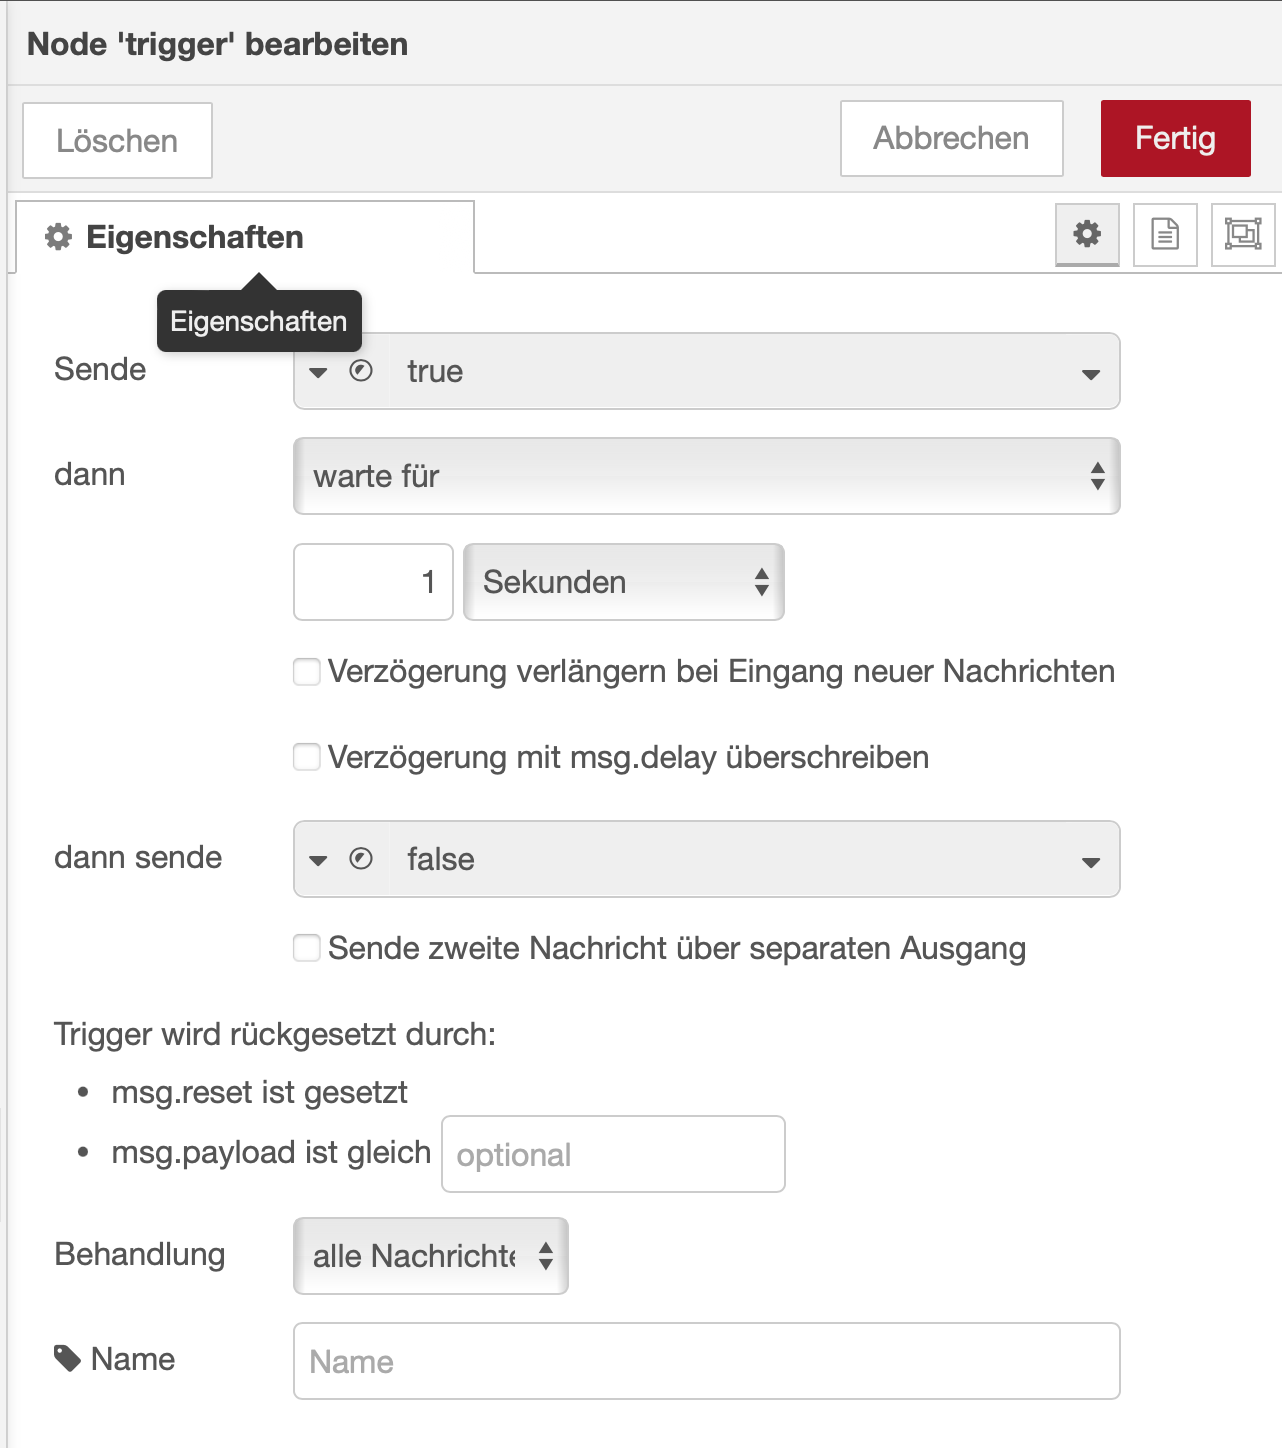Open Behandlung 'alle Nachrichten' dropdown
This screenshot has width=1282, height=1448.
431,1256
